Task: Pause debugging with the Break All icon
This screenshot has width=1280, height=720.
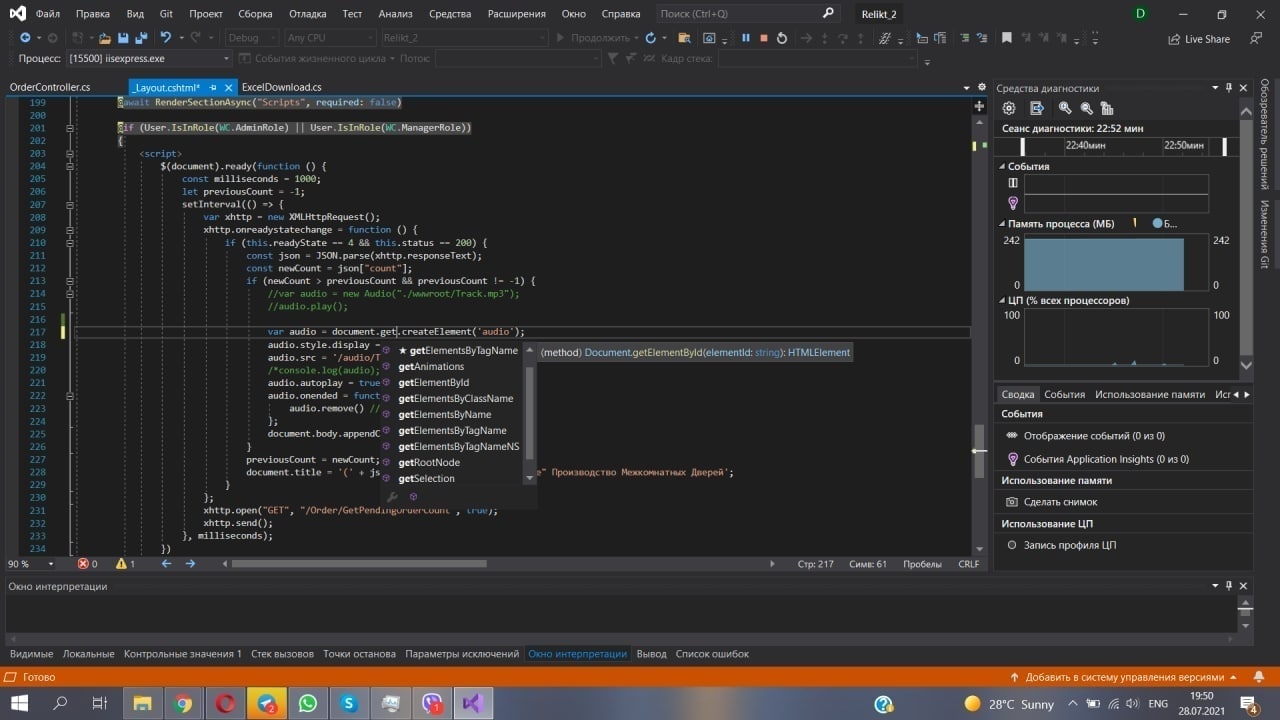Action: click(745, 38)
